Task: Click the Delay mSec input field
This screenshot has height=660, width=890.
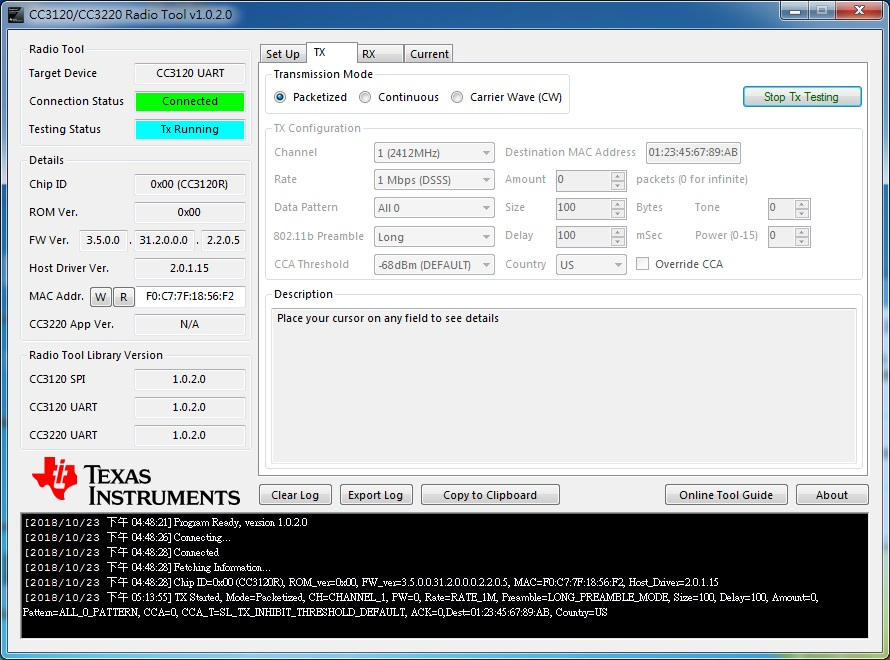Action: 584,236
